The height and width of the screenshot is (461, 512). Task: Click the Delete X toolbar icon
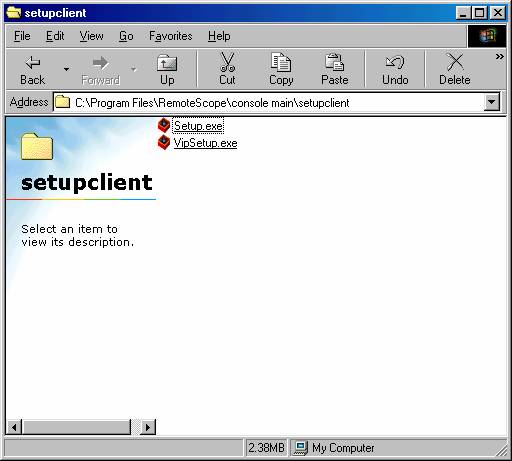click(x=455, y=62)
